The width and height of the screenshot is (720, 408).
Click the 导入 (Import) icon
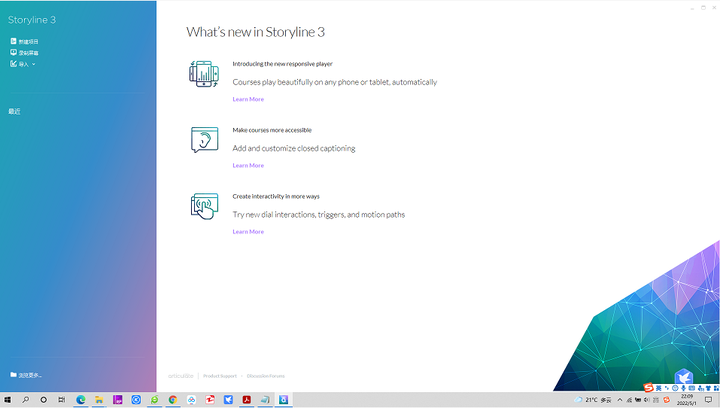13,64
